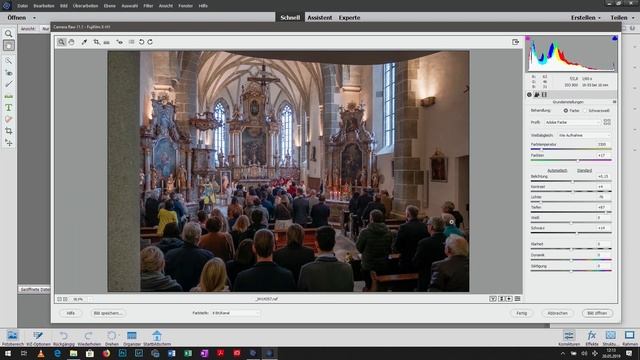Image resolution: width=640 pixels, height=360 pixels.
Task: Open the Filter menu
Action: (x=148, y=6)
